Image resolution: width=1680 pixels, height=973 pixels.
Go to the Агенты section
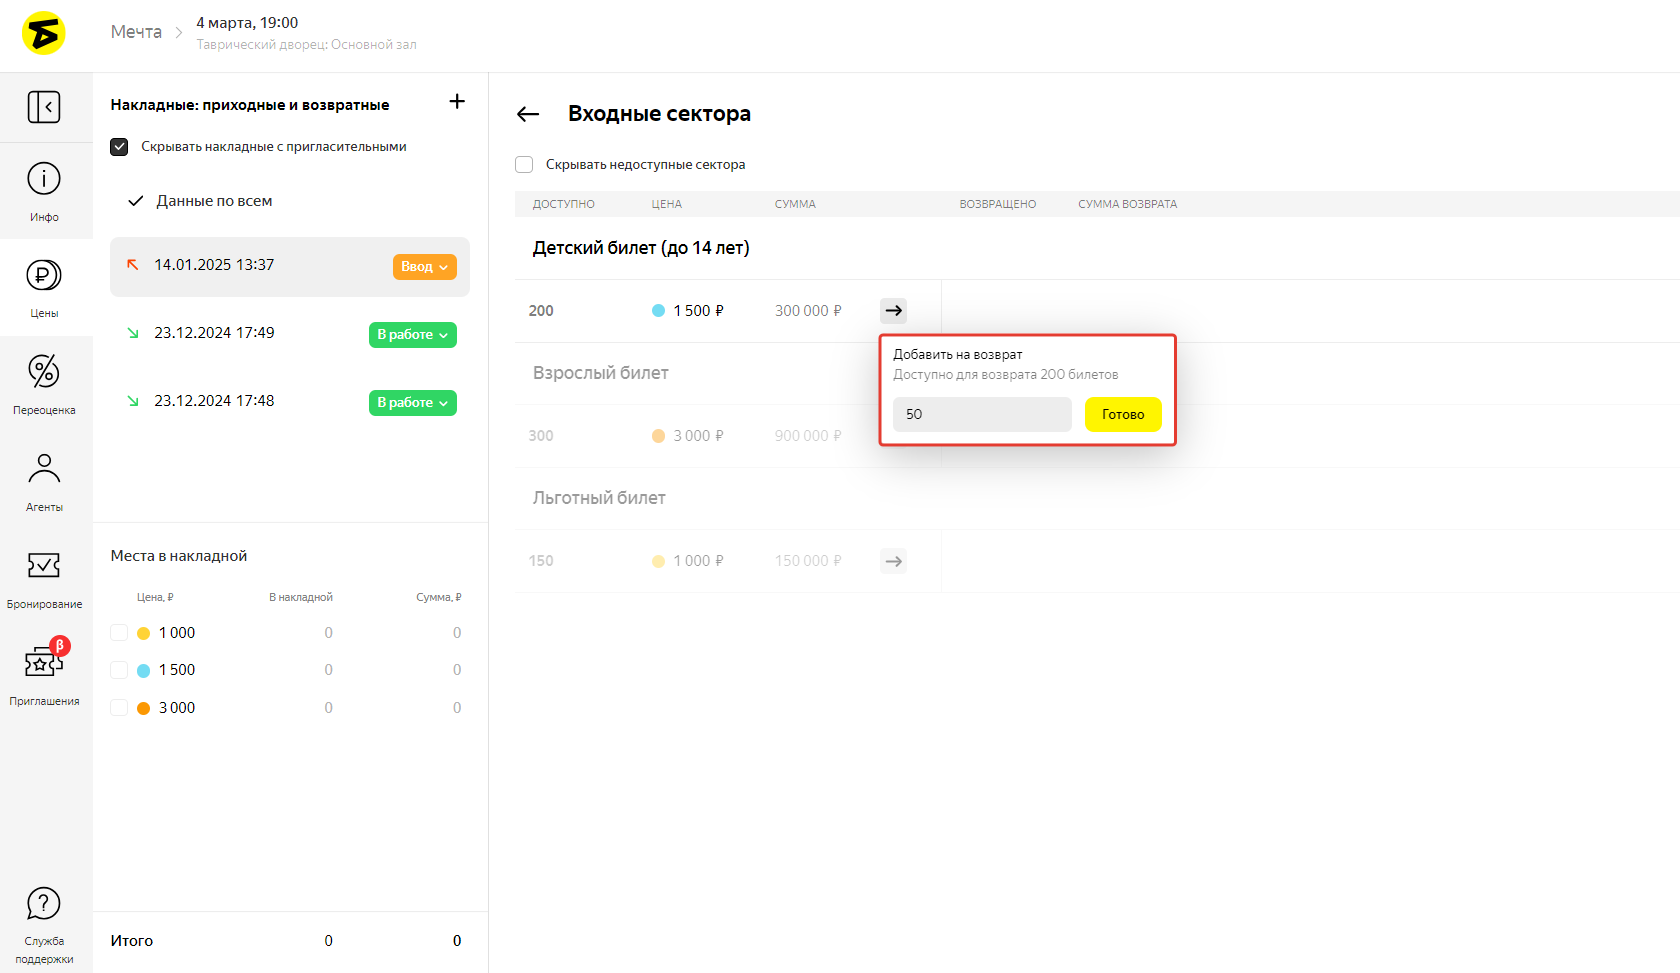(x=44, y=481)
